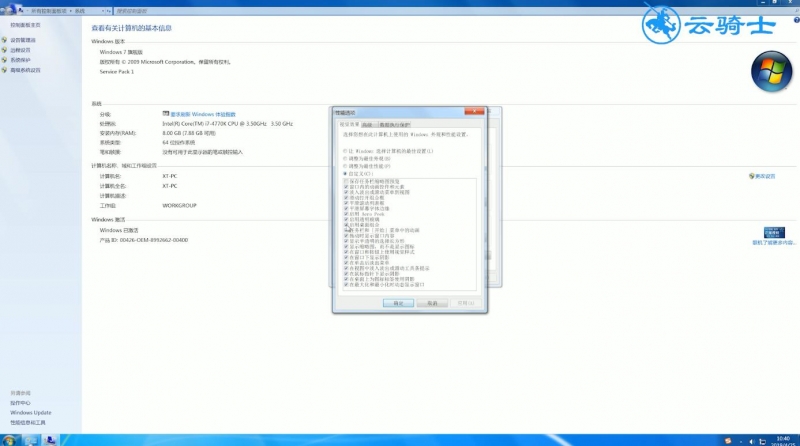Toggle the 平滑滚动列表框 checkbox
The height and width of the screenshot is (446, 800).
[346, 203]
